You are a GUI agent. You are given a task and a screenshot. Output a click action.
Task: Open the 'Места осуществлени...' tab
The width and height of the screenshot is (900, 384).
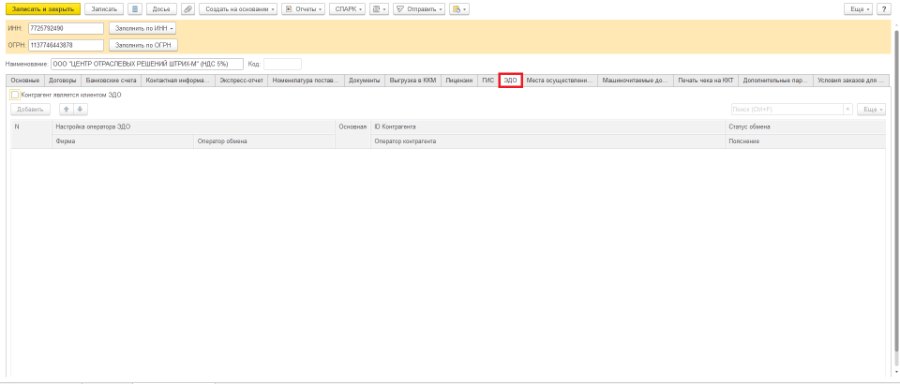click(560, 81)
